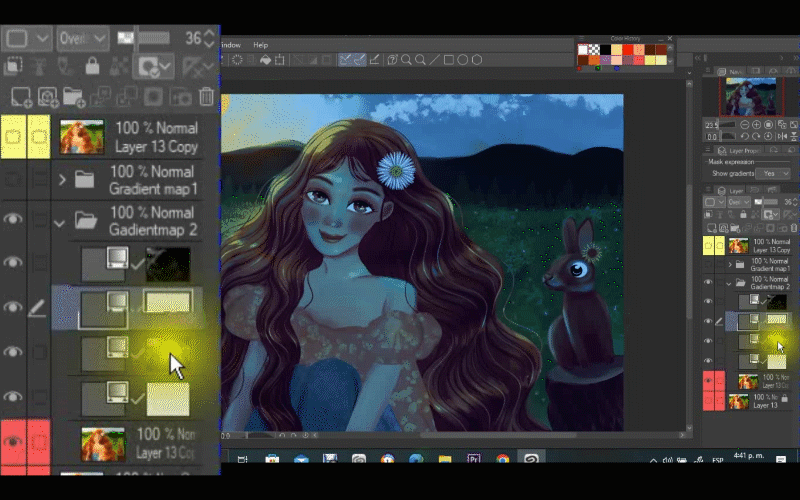This screenshot has width=800, height=500.
Task: Click the lock layer padlock icon
Action: click(92, 66)
